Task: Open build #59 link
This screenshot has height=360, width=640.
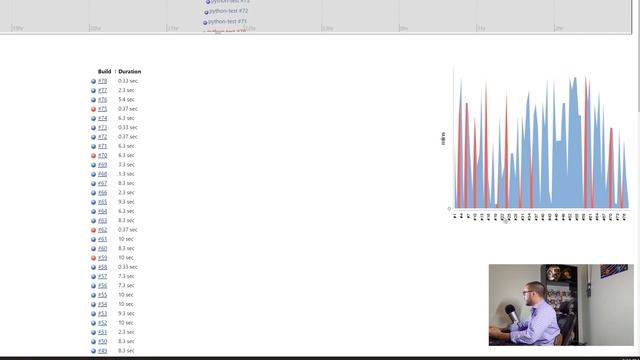Action: click(102, 258)
